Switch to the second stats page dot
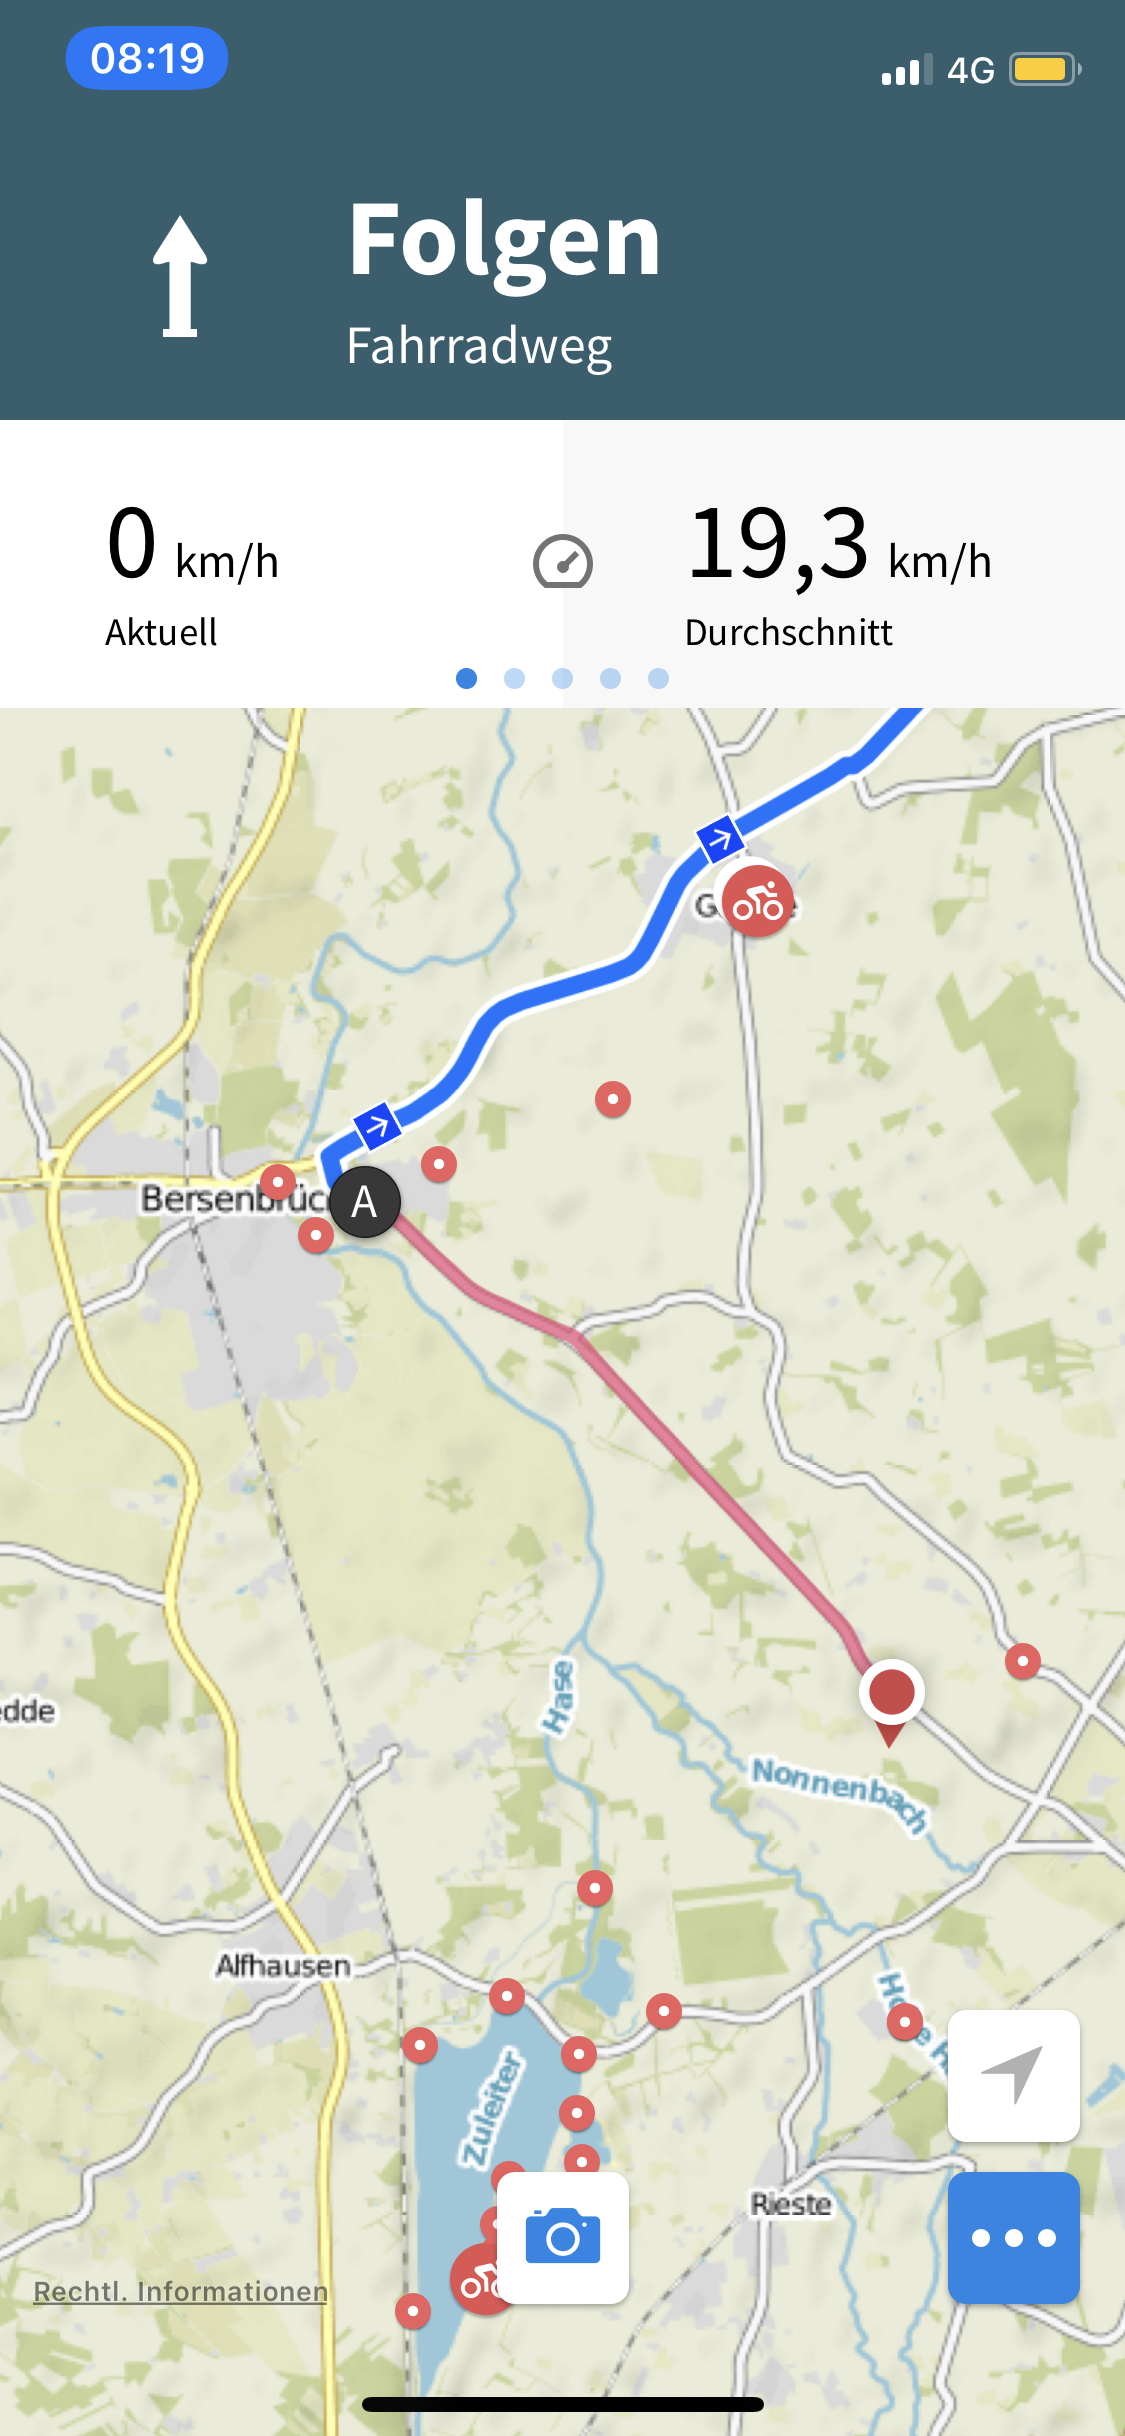Image resolution: width=1125 pixels, height=2436 pixels. coord(514,678)
